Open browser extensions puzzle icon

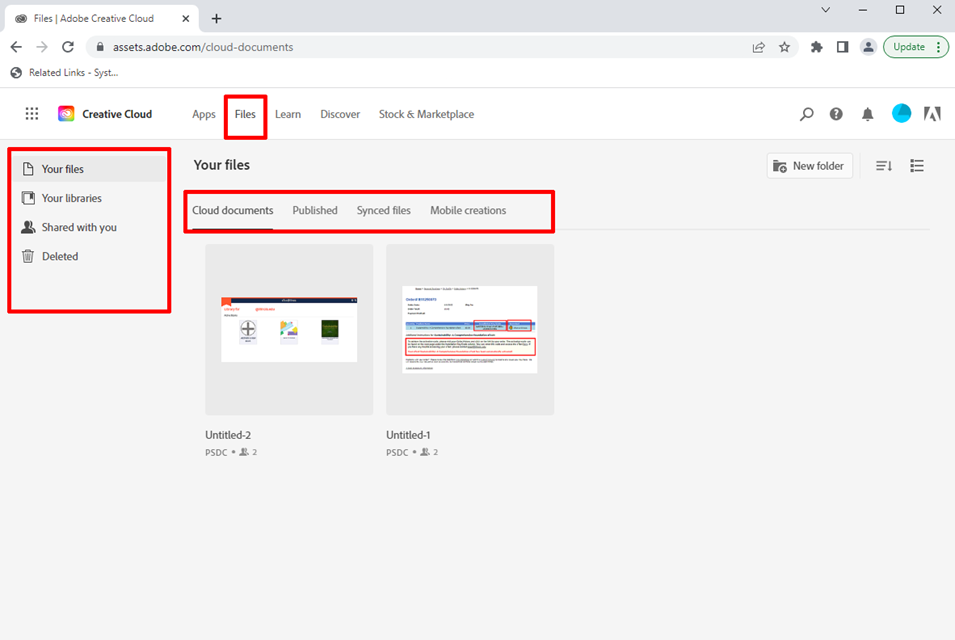tap(816, 47)
